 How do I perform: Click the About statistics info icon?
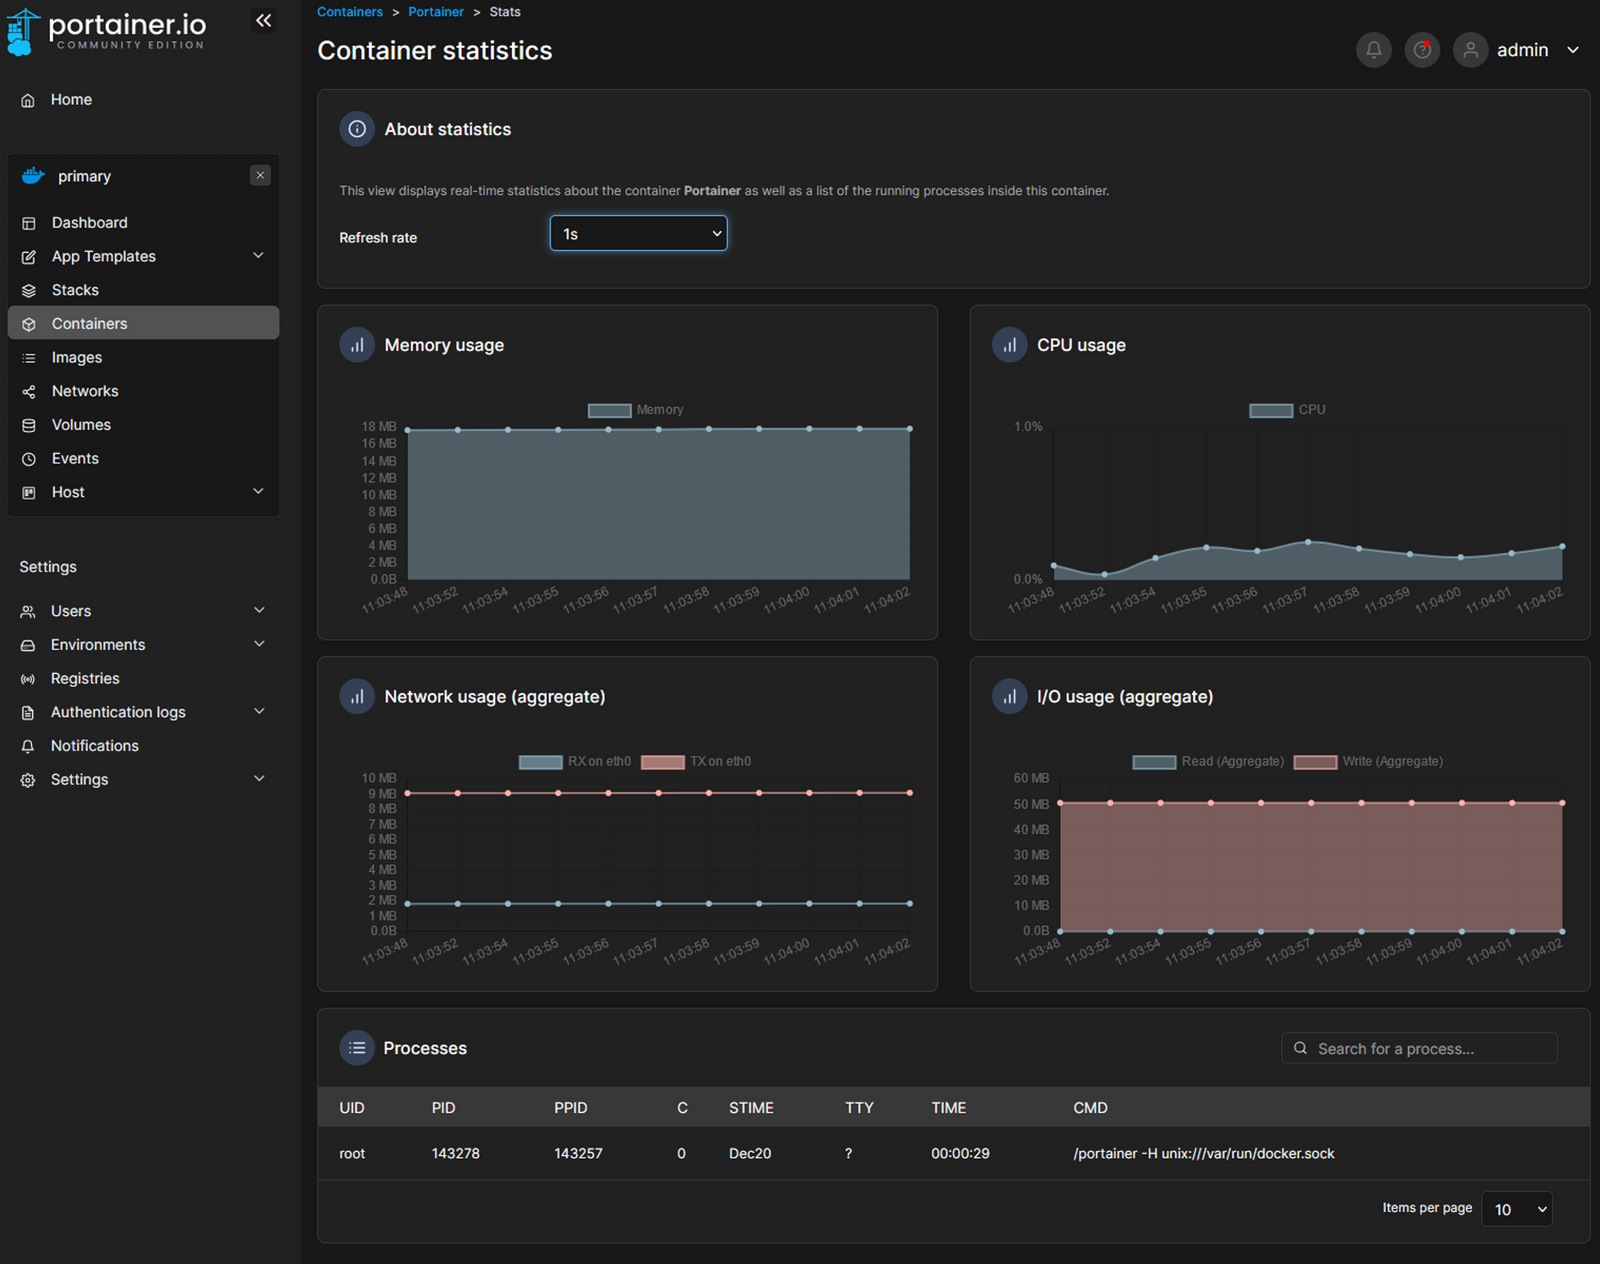point(357,129)
